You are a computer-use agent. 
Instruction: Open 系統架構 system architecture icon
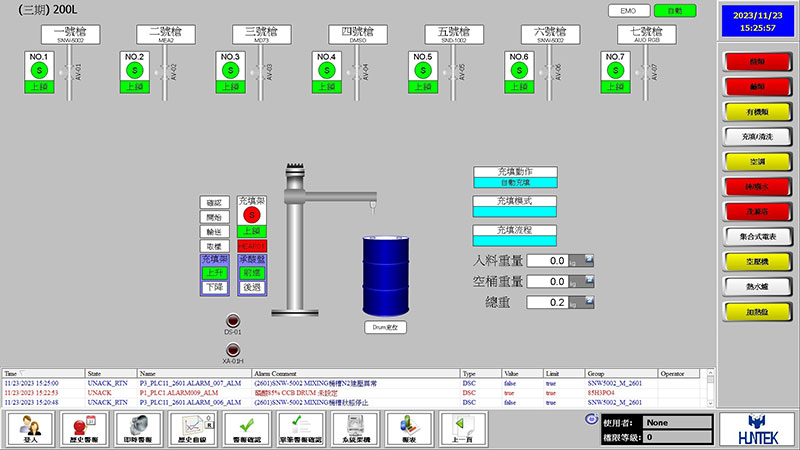tap(353, 428)
